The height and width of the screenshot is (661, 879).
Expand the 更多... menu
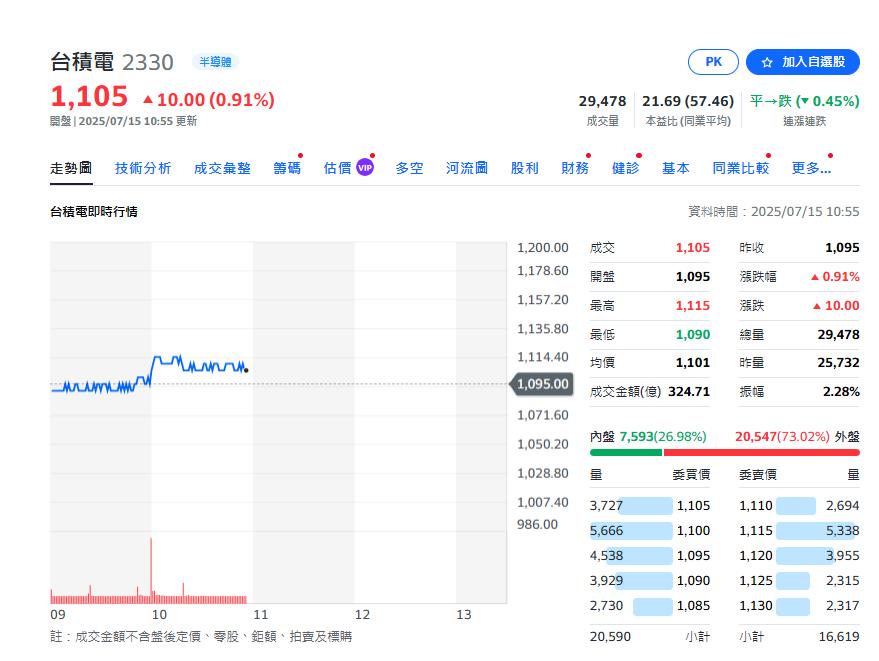click(811, 168)
